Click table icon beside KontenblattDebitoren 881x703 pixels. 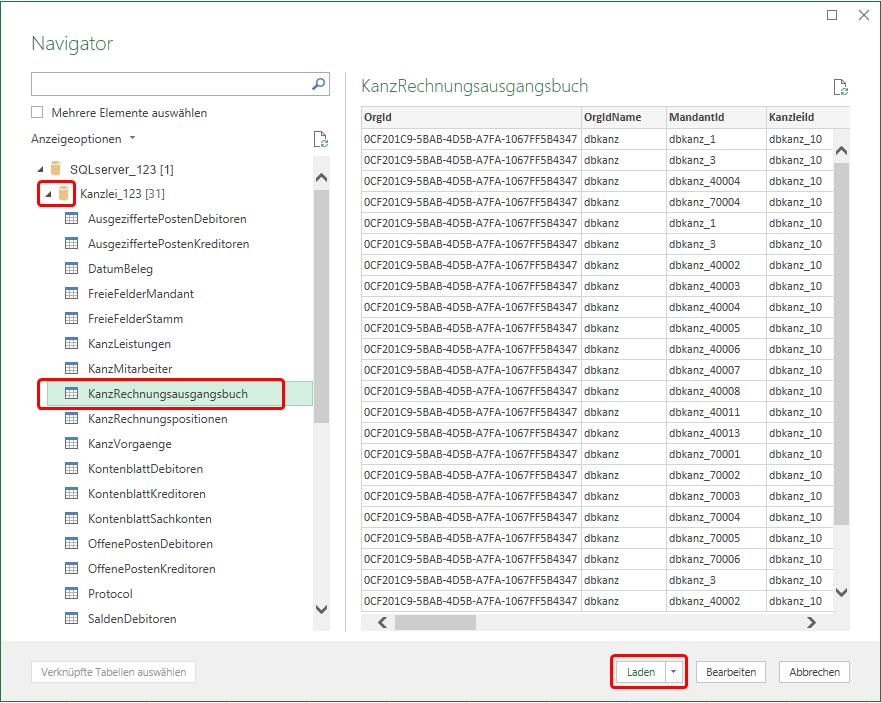click(x=71, y=468)
